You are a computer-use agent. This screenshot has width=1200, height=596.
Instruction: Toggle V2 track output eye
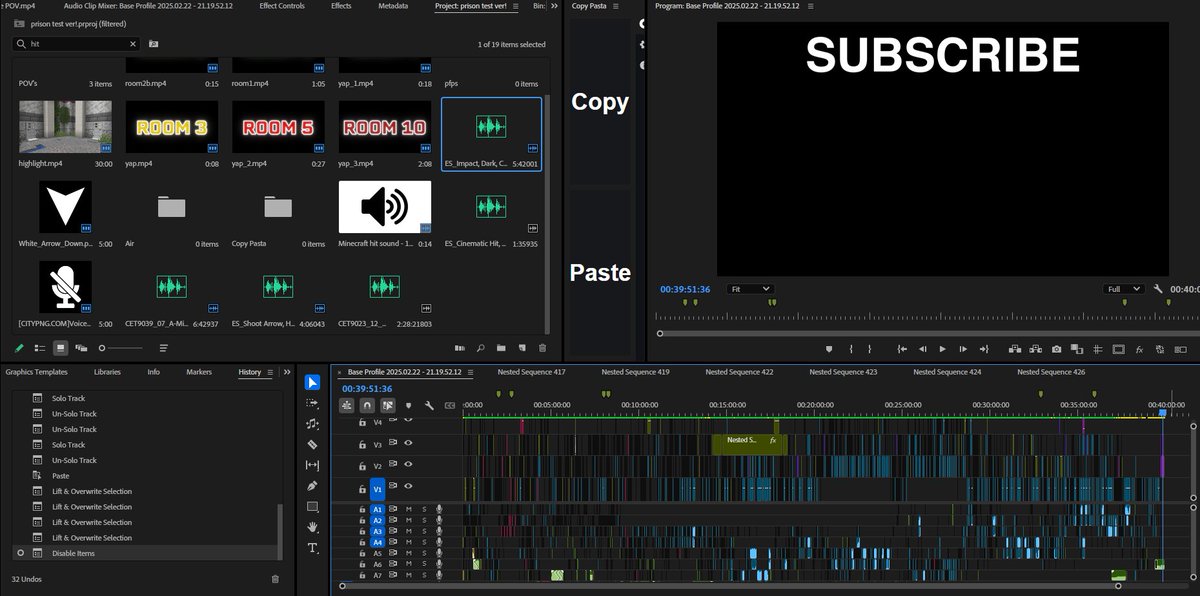408,465
